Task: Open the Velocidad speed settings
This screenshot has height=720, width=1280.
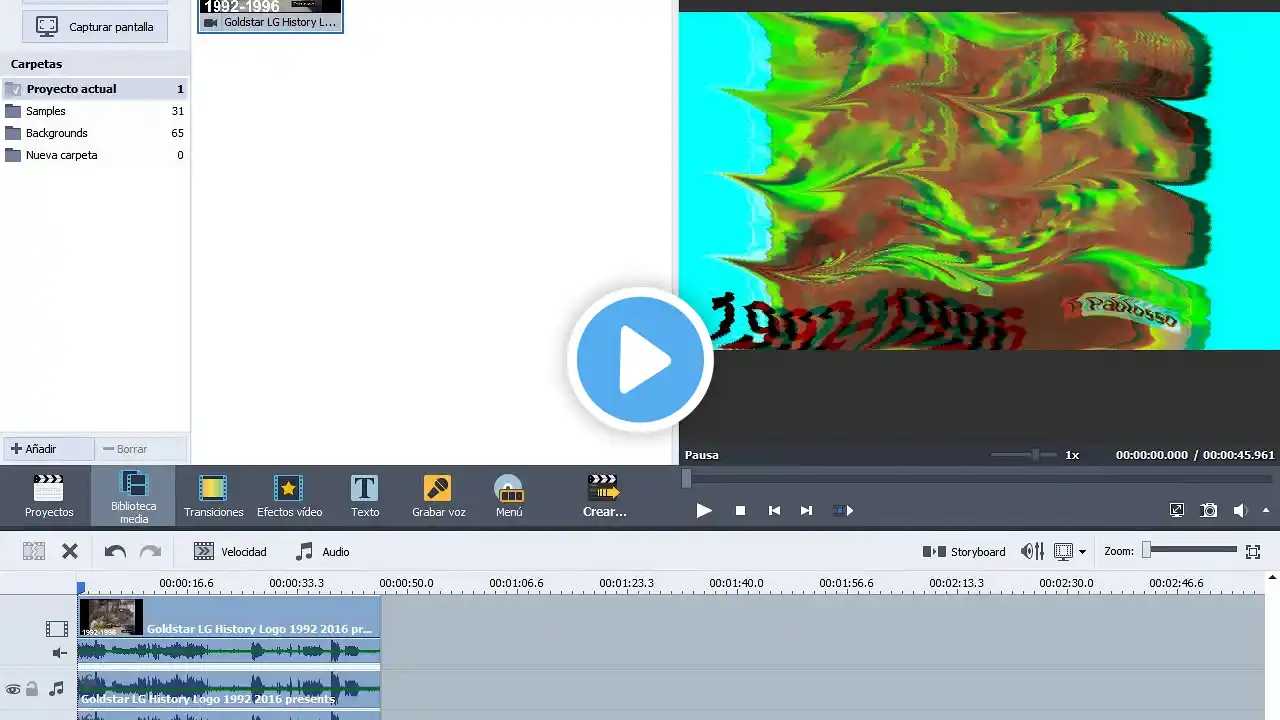Action: pos(230,551)
